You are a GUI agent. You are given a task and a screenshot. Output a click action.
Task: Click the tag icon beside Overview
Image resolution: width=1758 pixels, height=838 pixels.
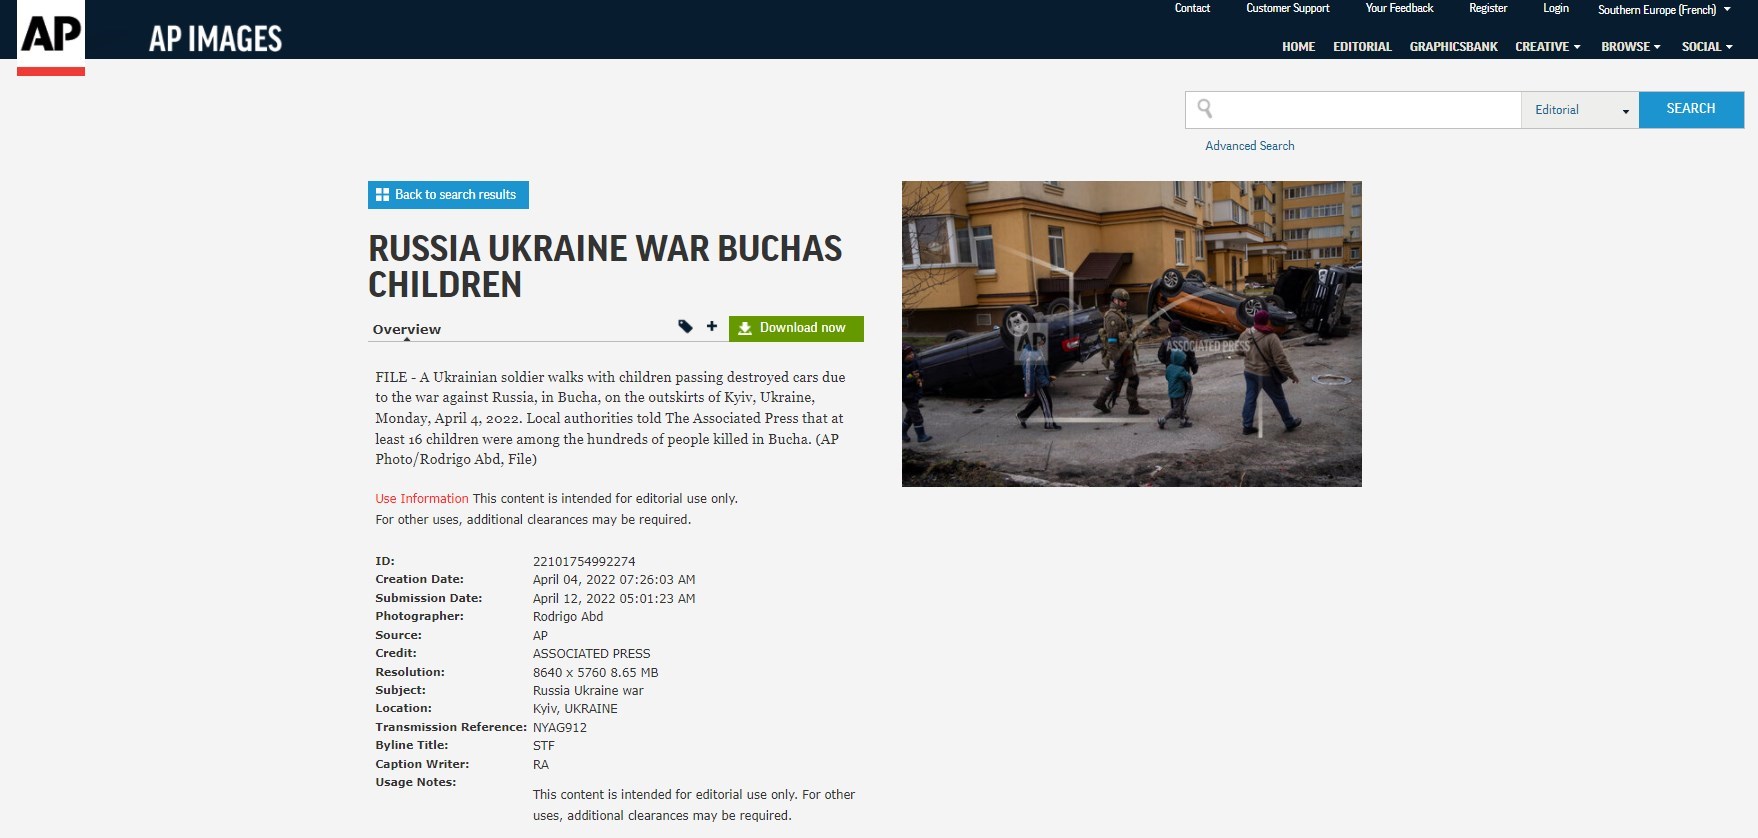(685, 326)
